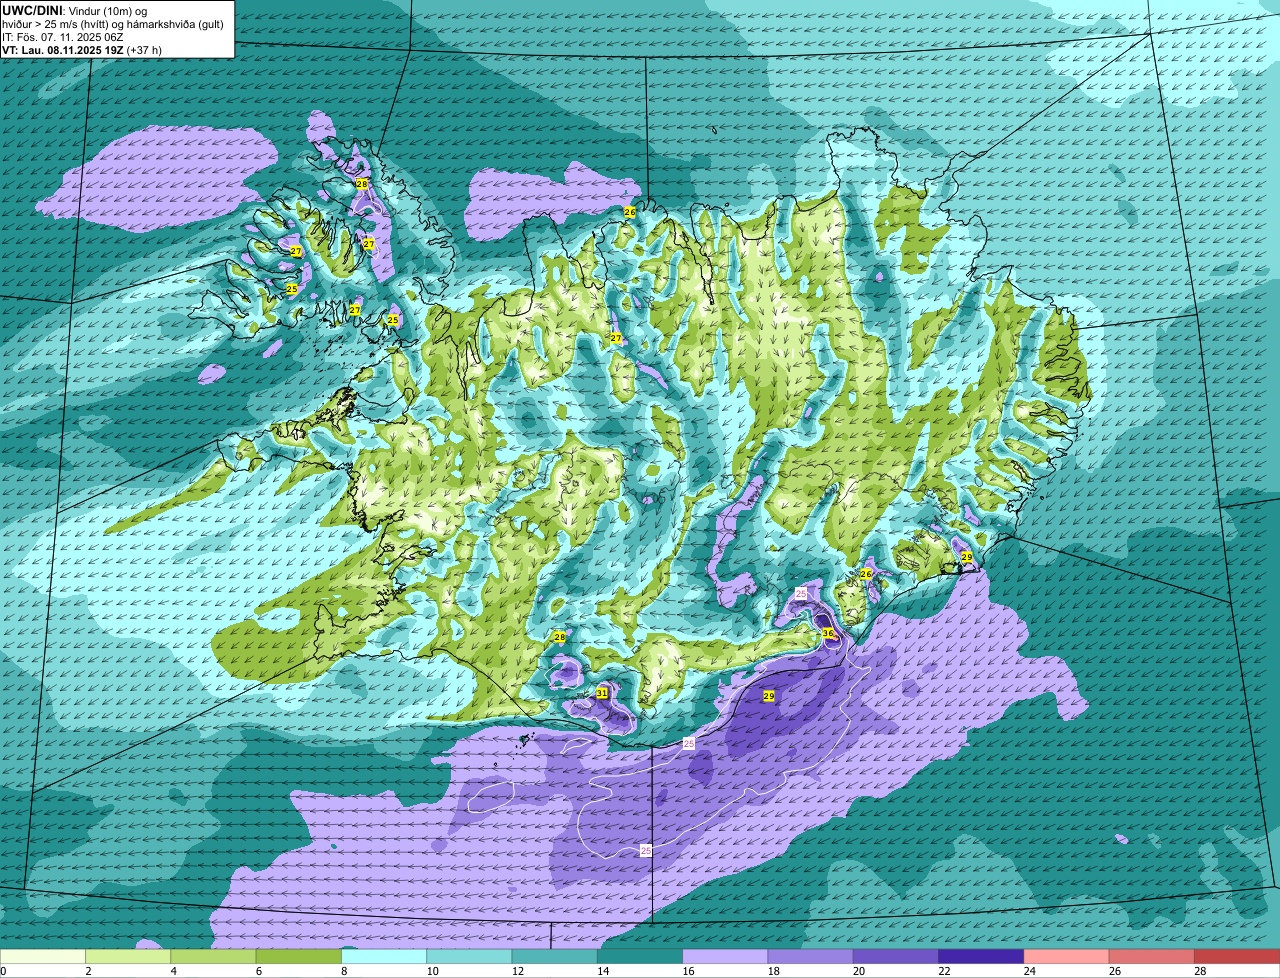Pick the pale cyan swatch between 8 and 10

[384, 956]
